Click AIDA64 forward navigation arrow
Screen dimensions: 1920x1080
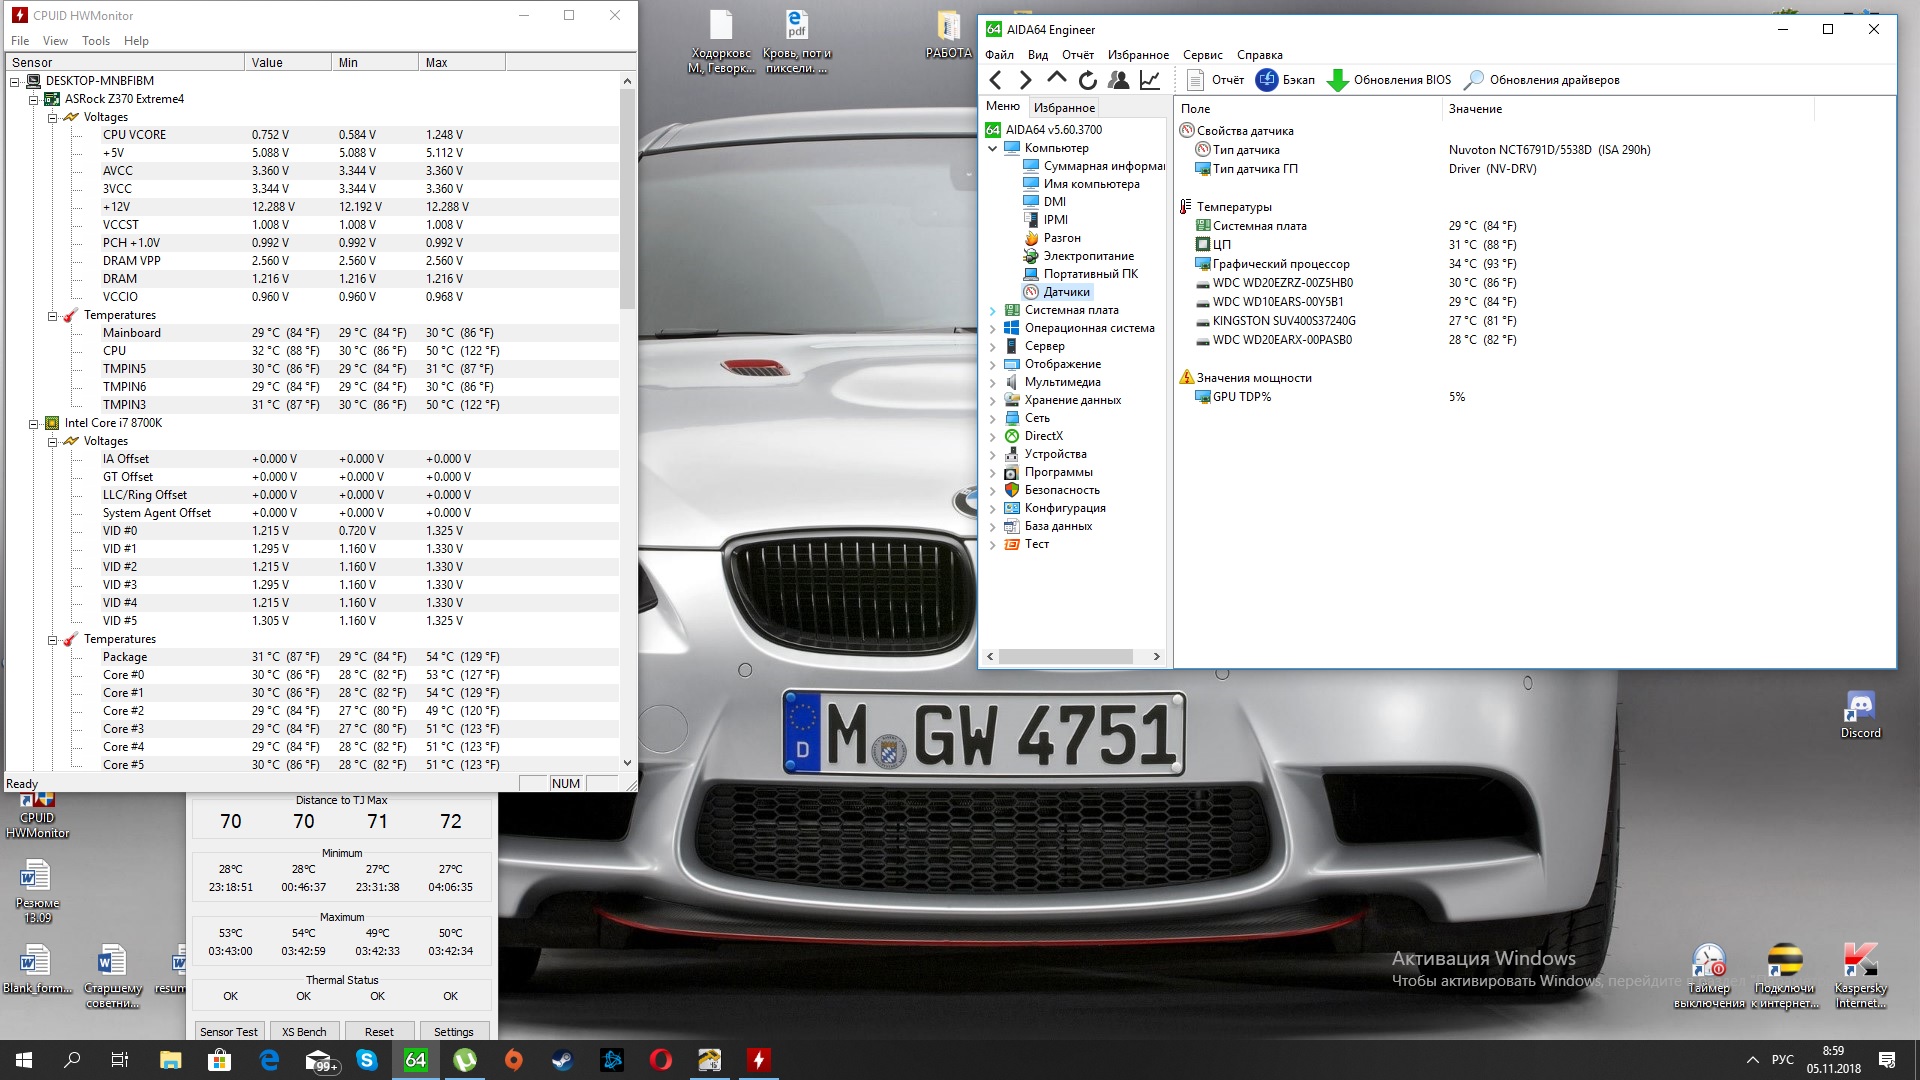[x=1025, y=80]
